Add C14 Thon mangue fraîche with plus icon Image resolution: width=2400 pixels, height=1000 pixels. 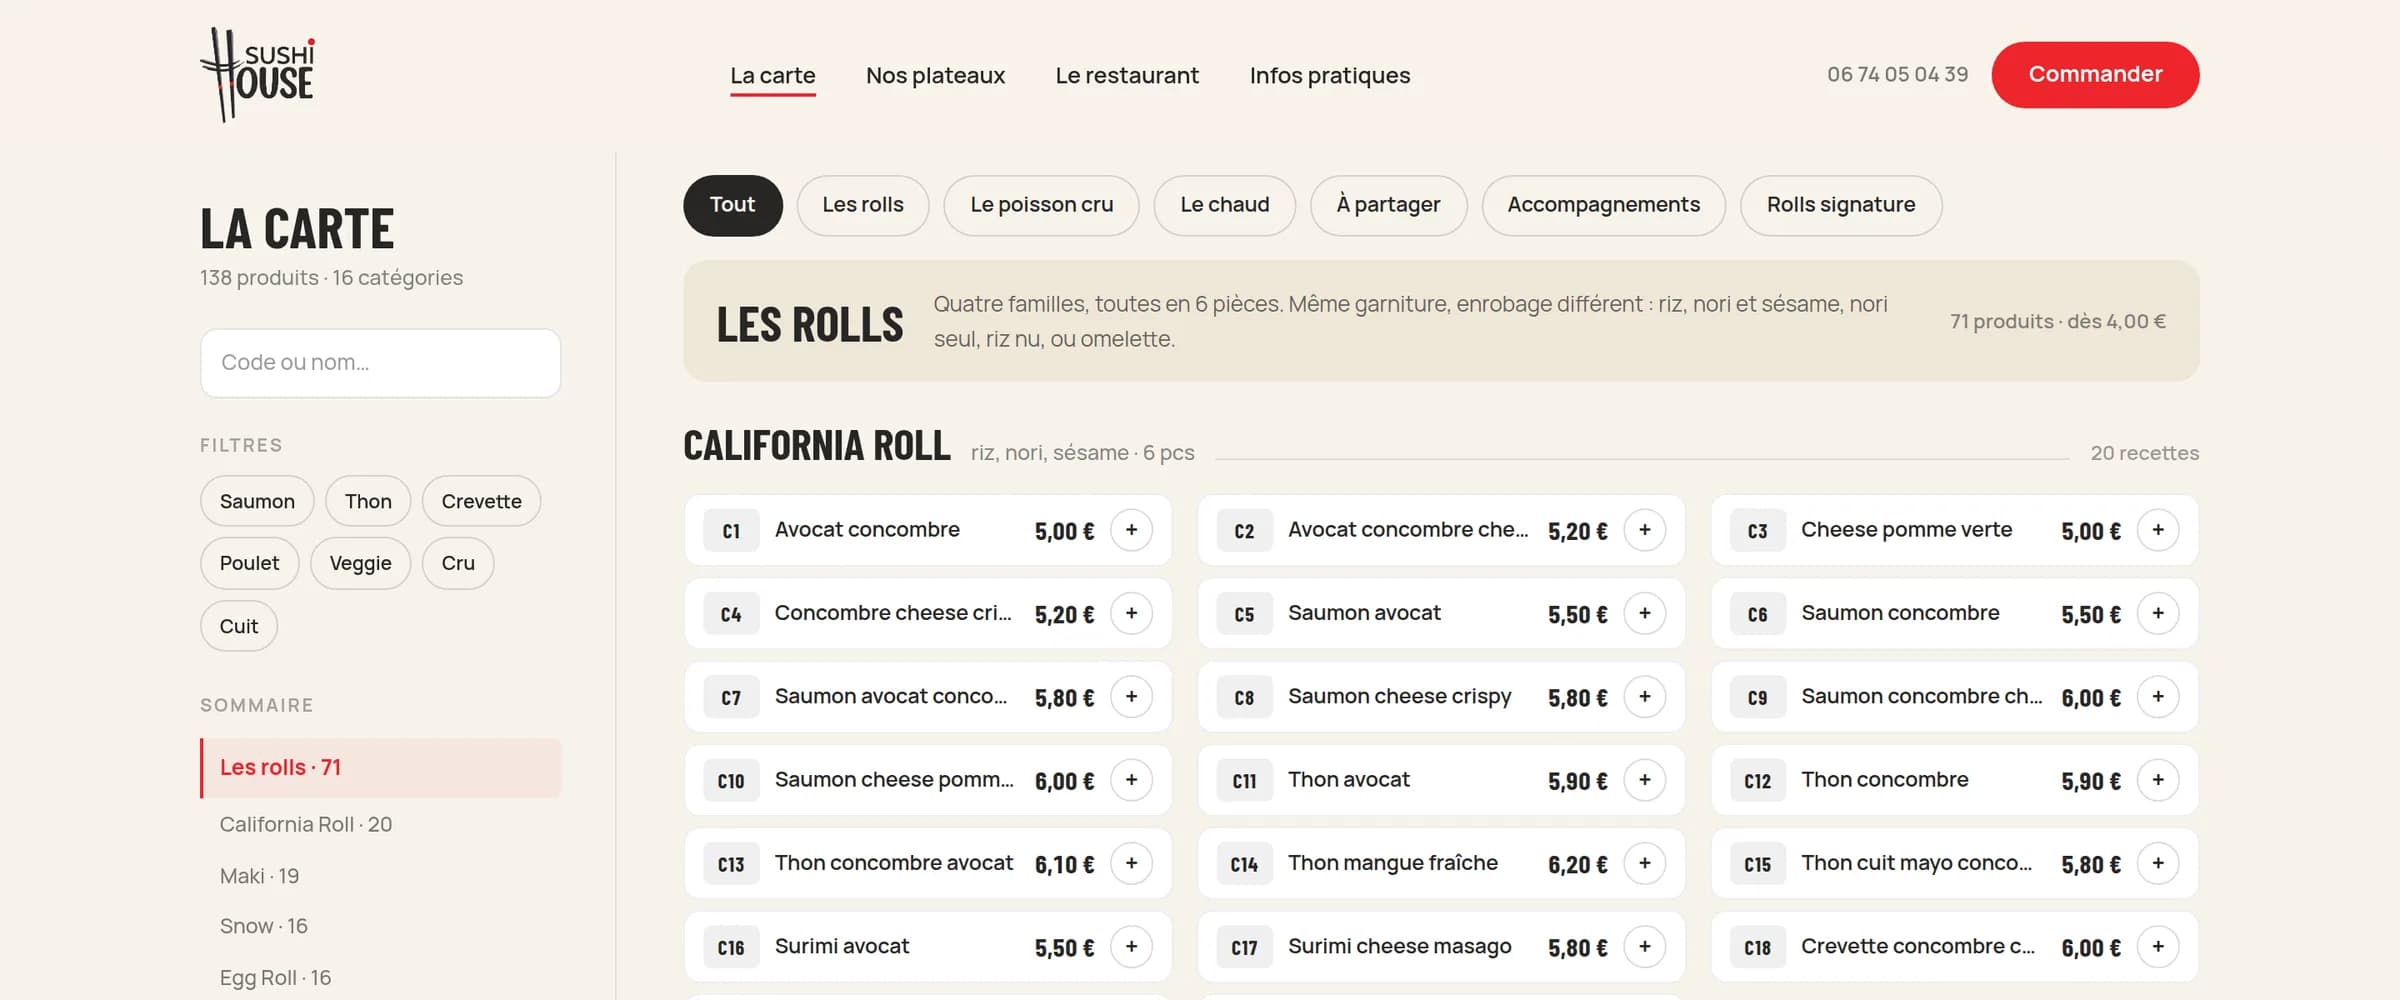1645,863
